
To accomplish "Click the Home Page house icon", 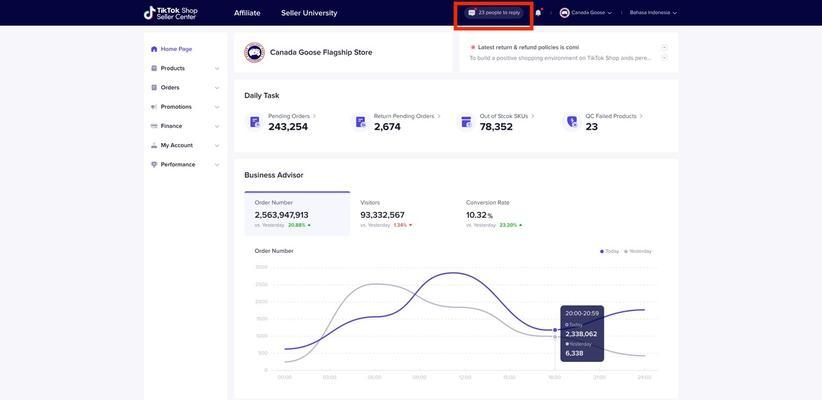I will coord(154,49).
